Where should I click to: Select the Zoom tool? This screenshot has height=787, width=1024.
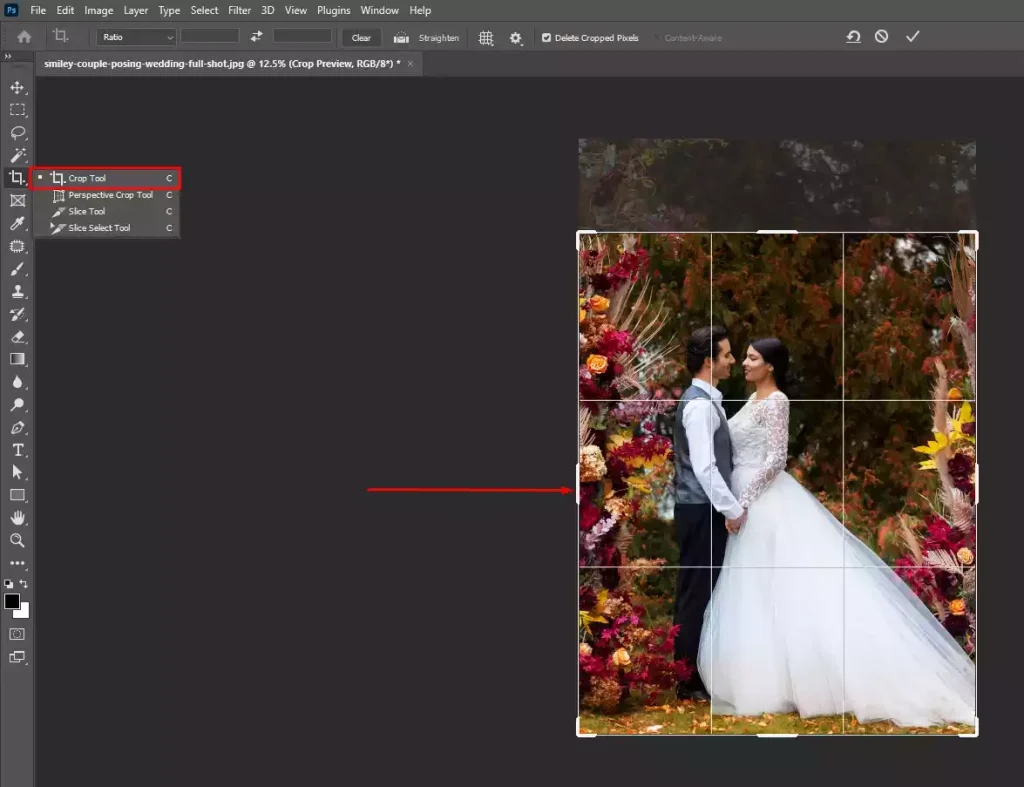17,541
